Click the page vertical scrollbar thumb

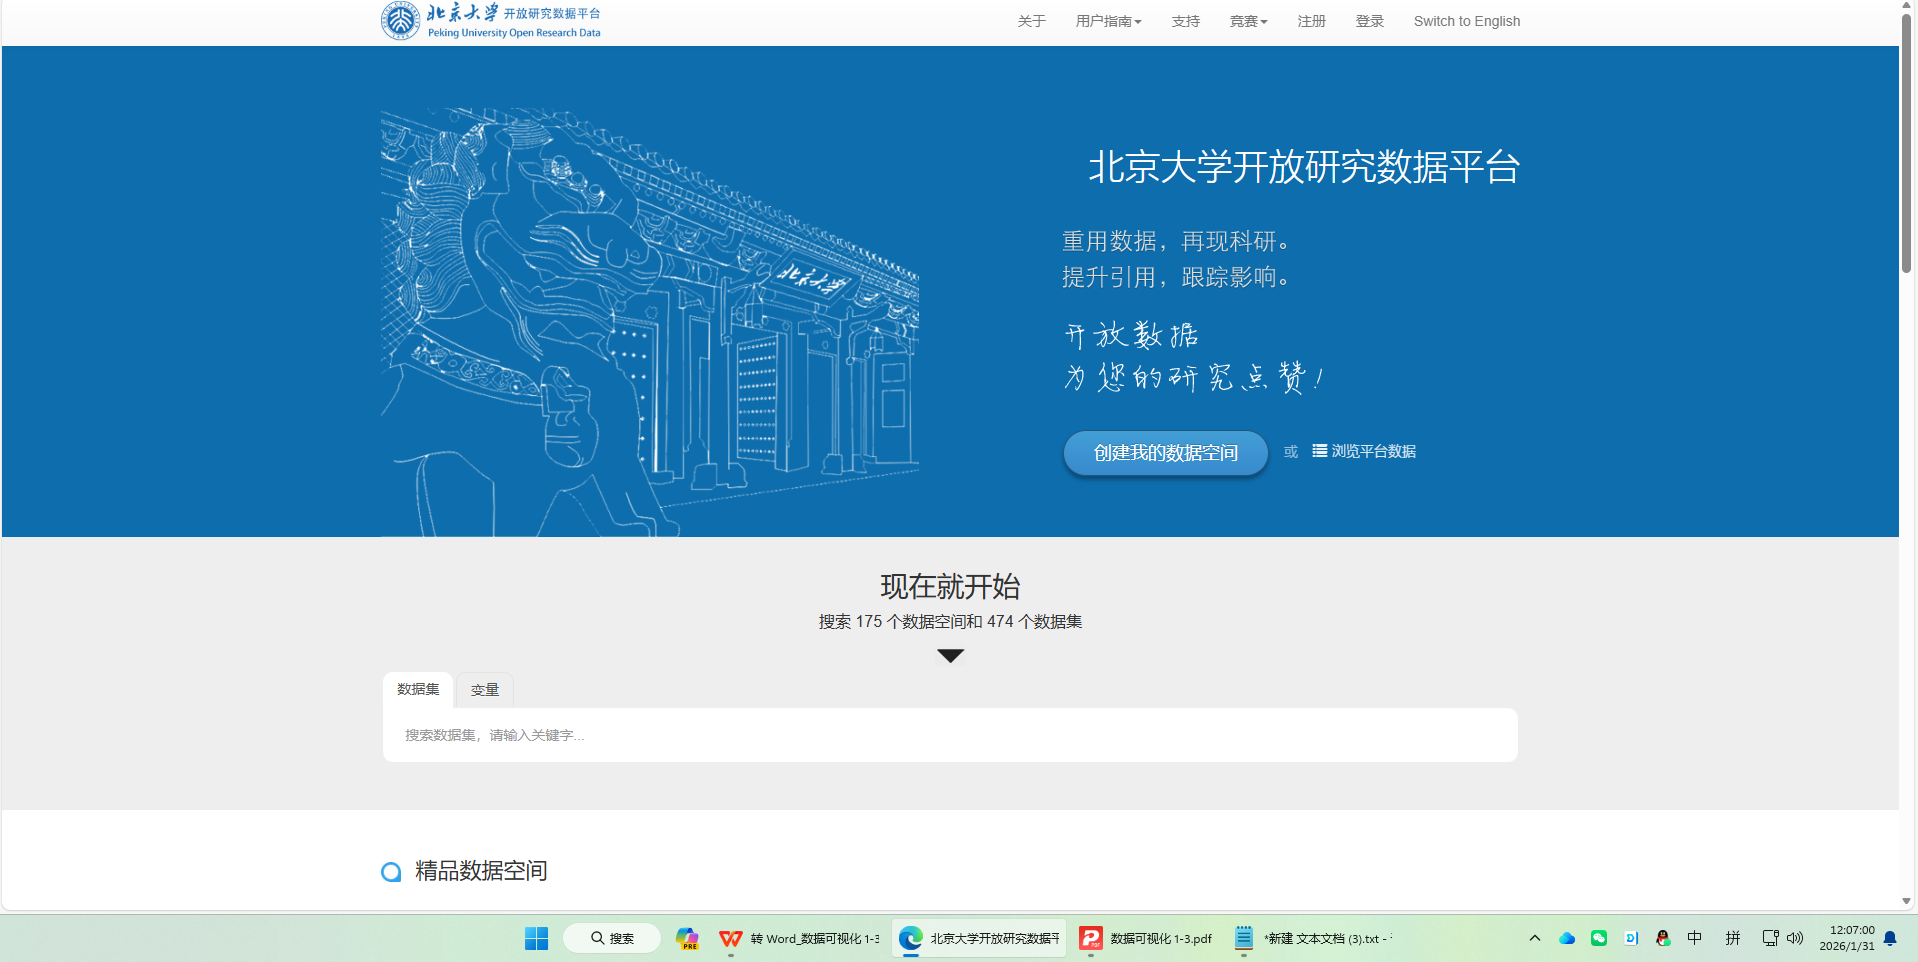(x=1907, y=143)
